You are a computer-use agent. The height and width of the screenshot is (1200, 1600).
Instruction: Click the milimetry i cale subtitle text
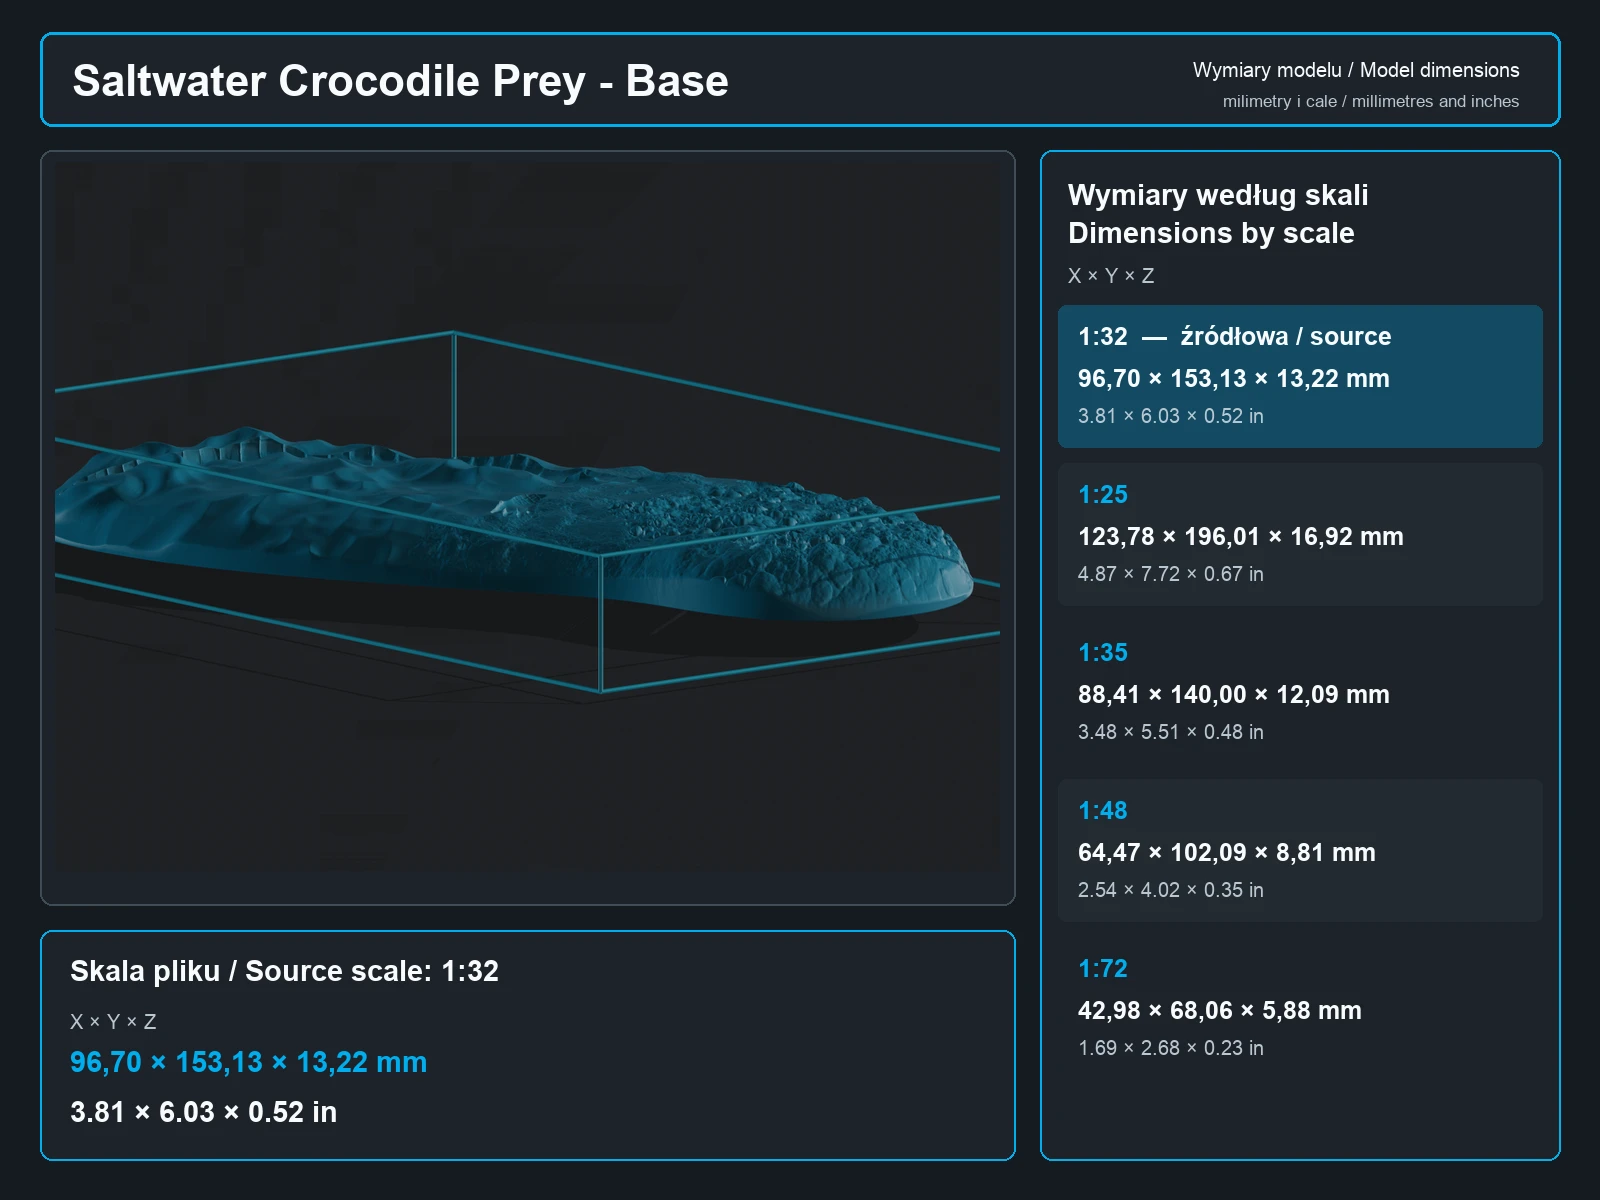pos(1370,101)
